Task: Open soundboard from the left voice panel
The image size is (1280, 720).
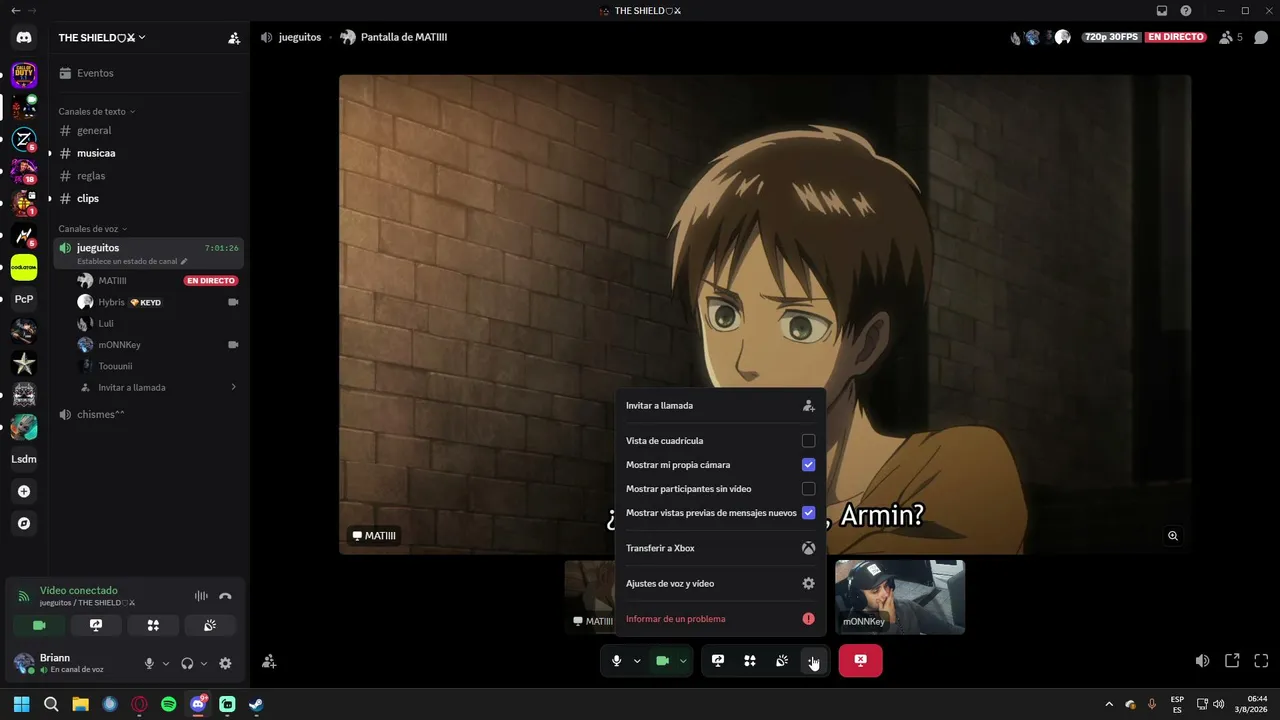Action: coord(210,625)
